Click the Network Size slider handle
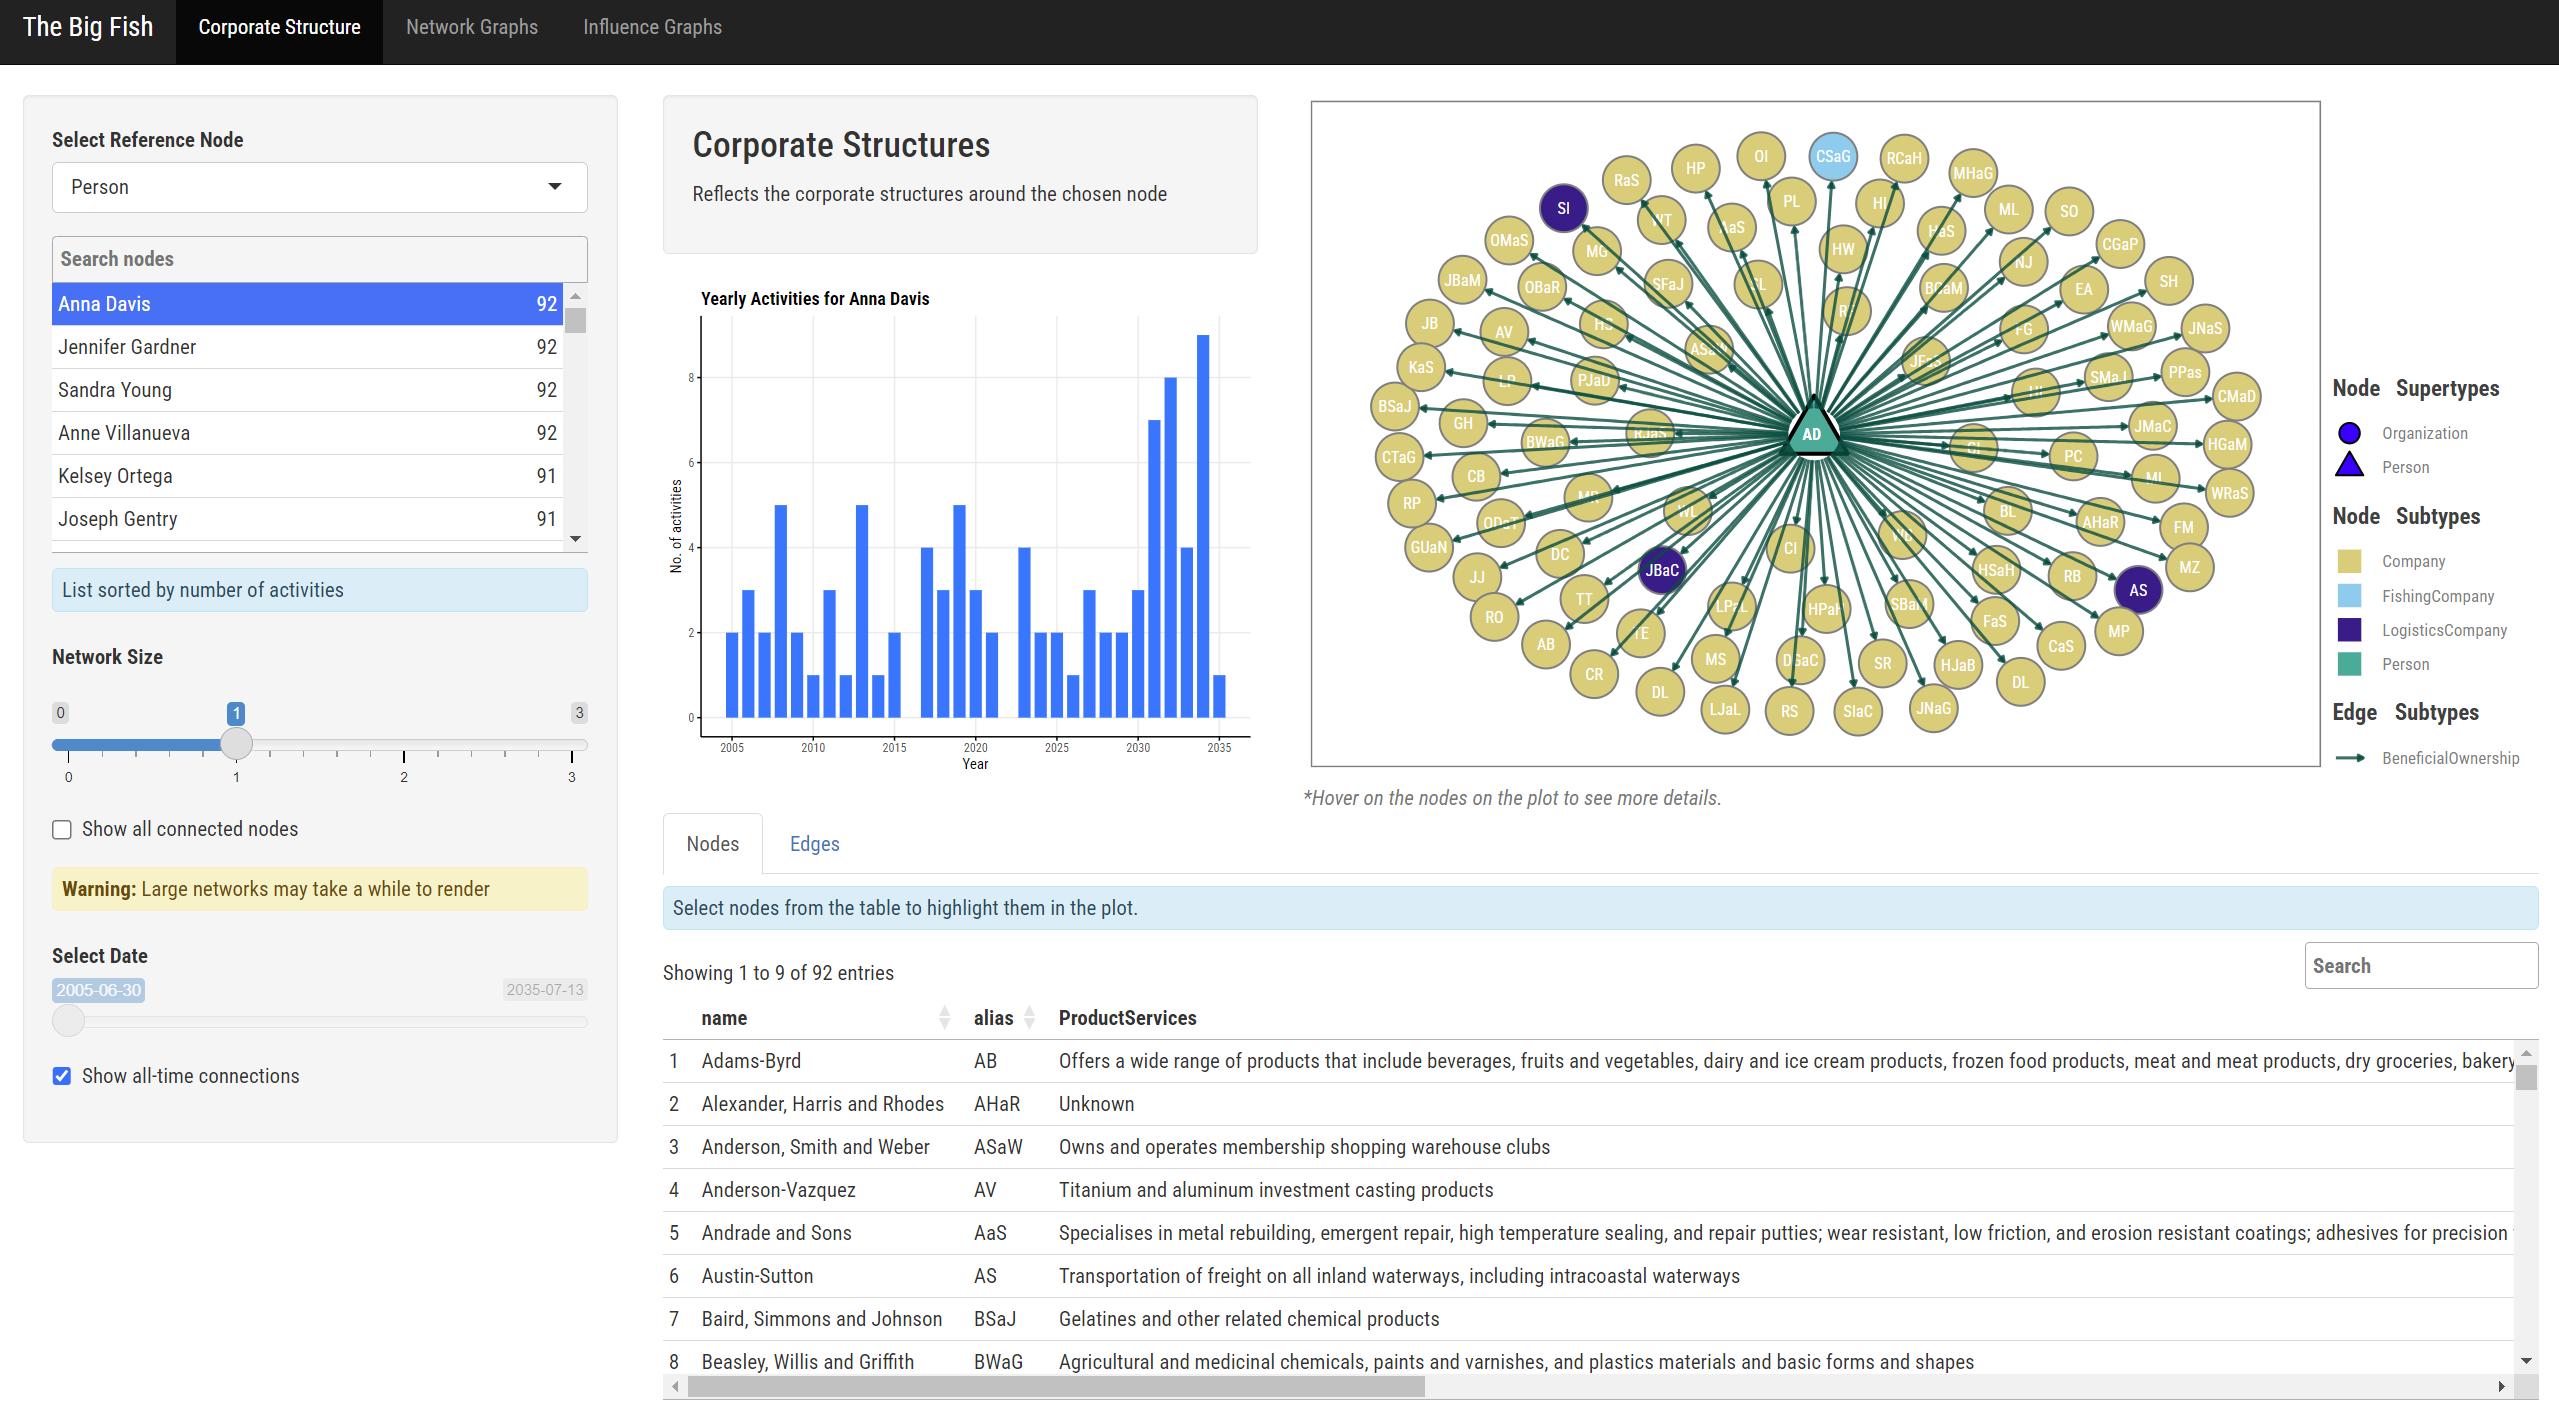The width and height of the screenshot is (2559, 1411). pos(236,743)
